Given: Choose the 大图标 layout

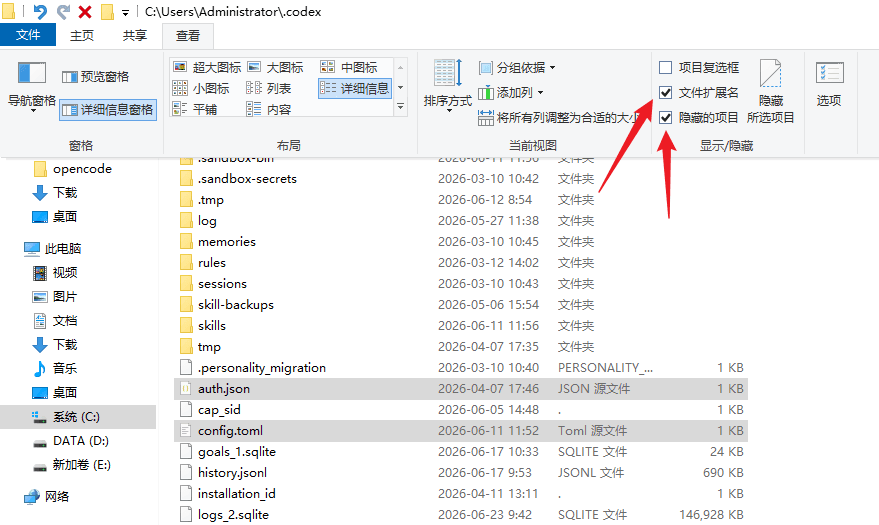Looking at the screenshot, I should pos(275,67).
